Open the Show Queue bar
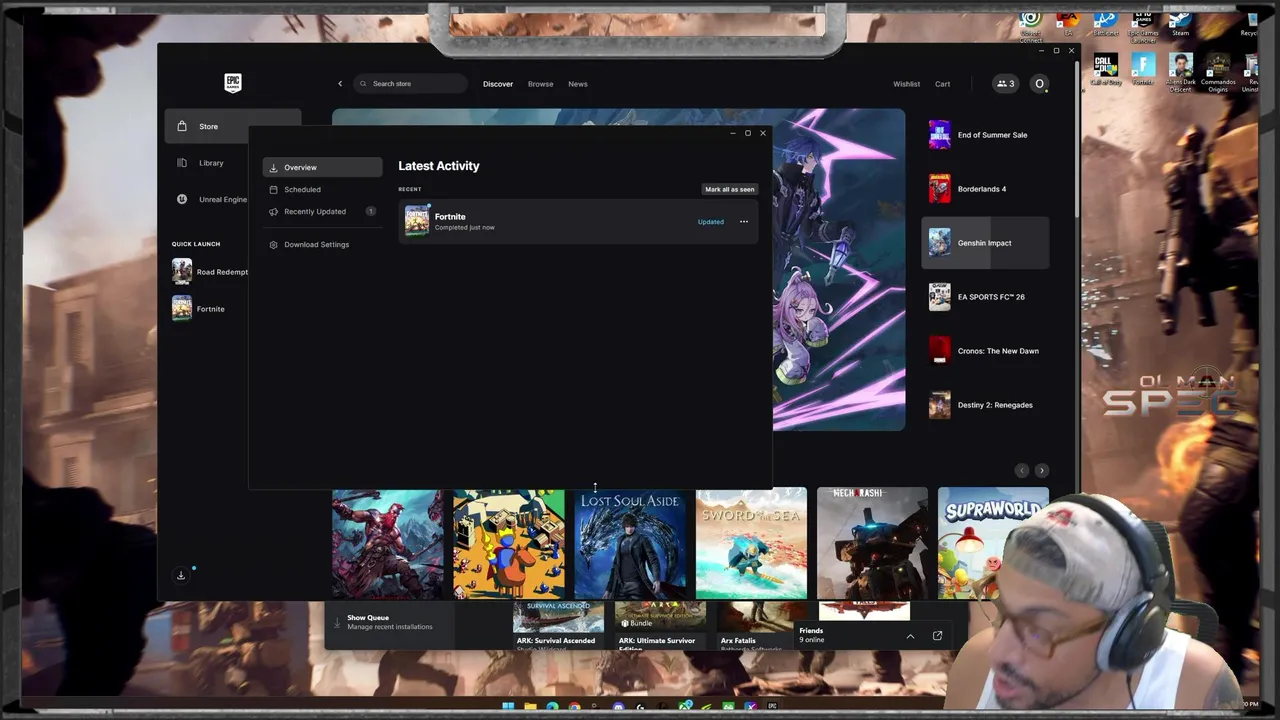The height and width of the screenshot is (720, 1280). coord(388,622)
